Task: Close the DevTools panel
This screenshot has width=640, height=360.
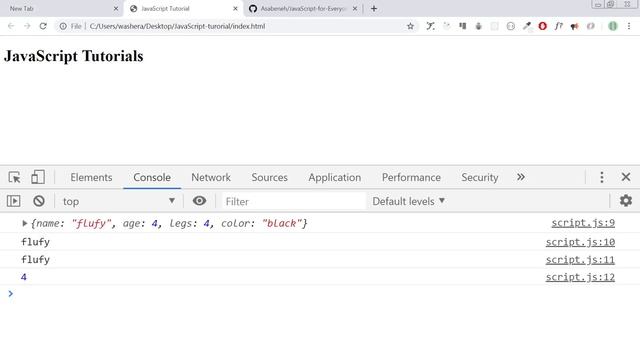Action: [626, 177]
